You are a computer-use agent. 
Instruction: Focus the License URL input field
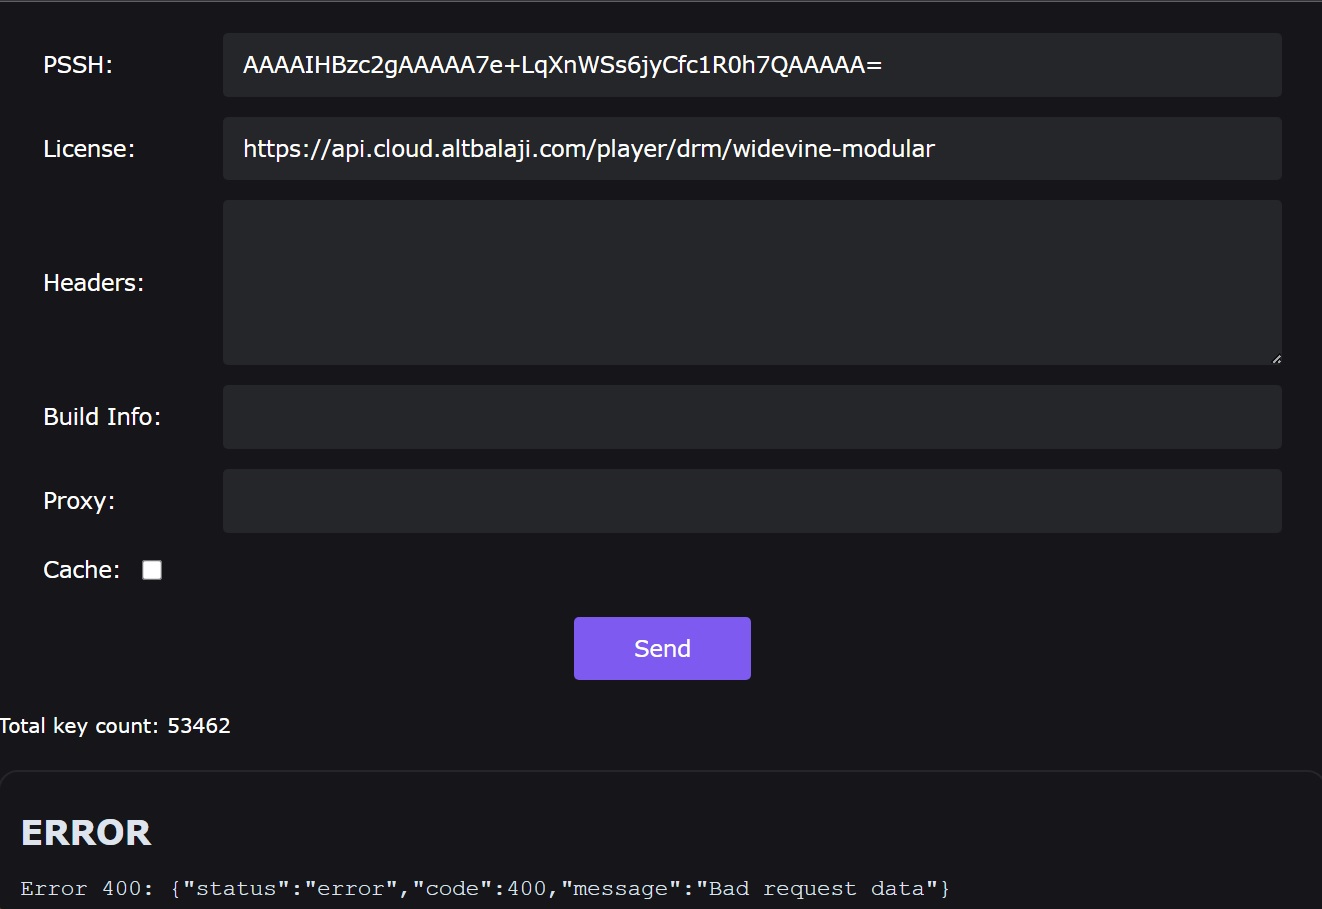751,149
